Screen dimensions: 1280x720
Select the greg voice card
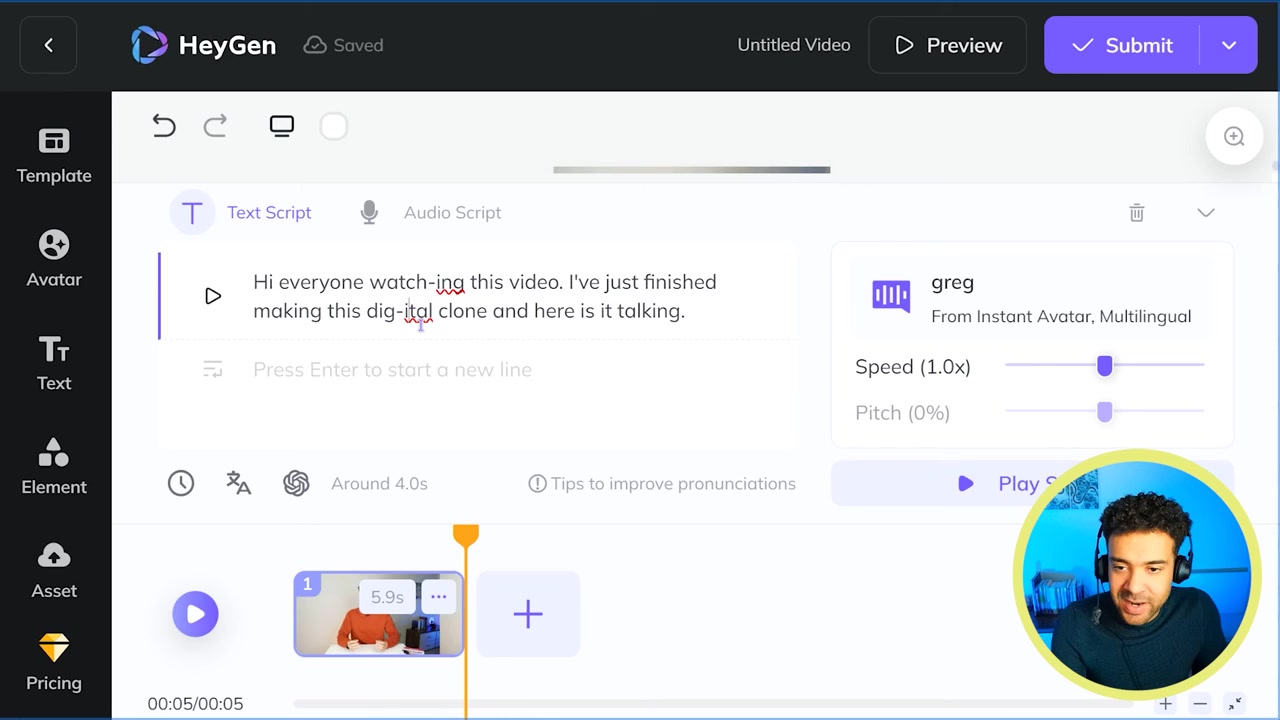tap(1032, 298)
